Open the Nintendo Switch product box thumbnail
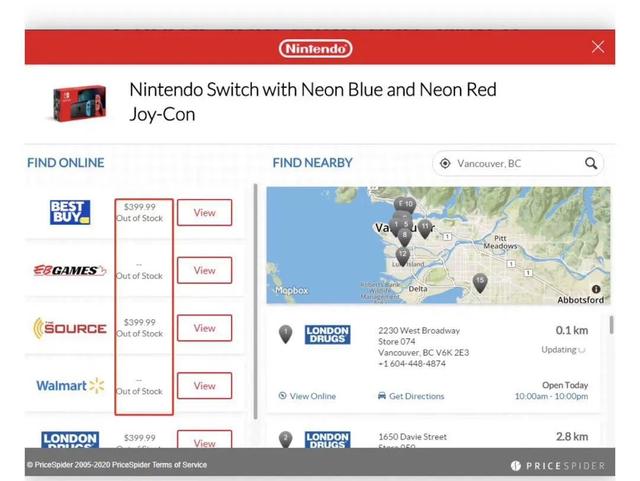This screenshot has height=481, width=640. 80,103
